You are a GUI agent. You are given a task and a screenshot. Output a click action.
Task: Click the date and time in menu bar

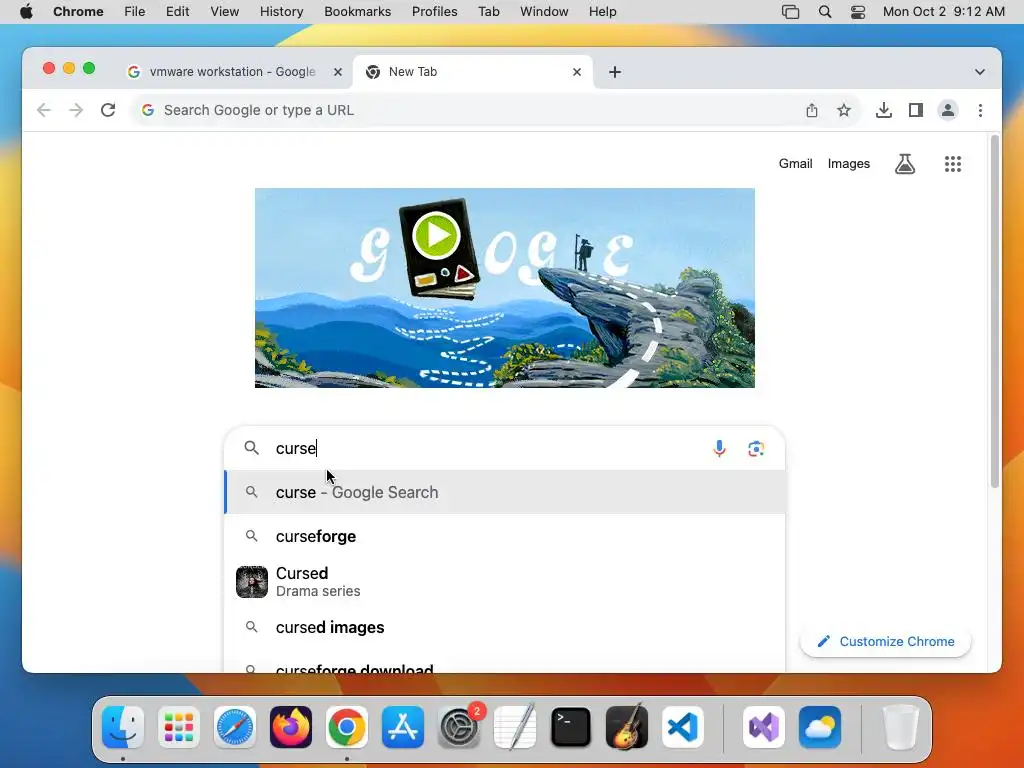[x=944, y=12]
